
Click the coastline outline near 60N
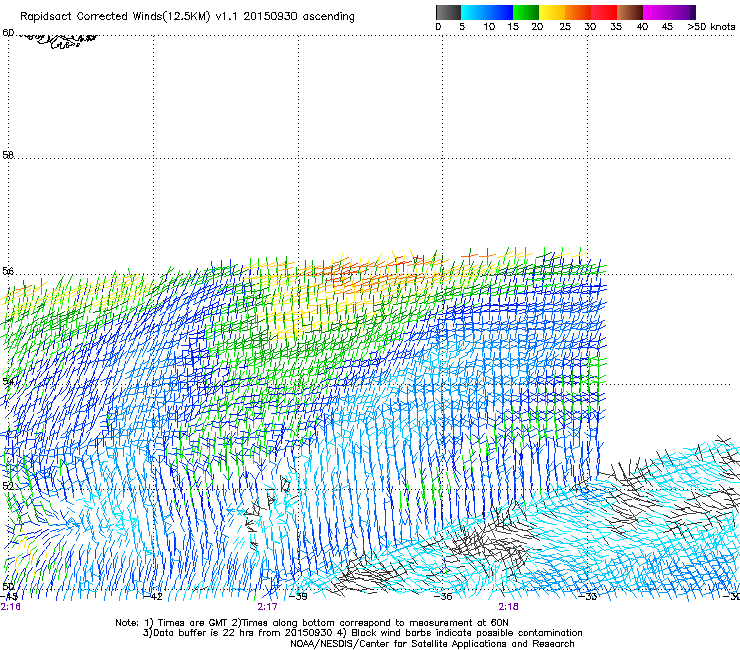tap(59, 41)
